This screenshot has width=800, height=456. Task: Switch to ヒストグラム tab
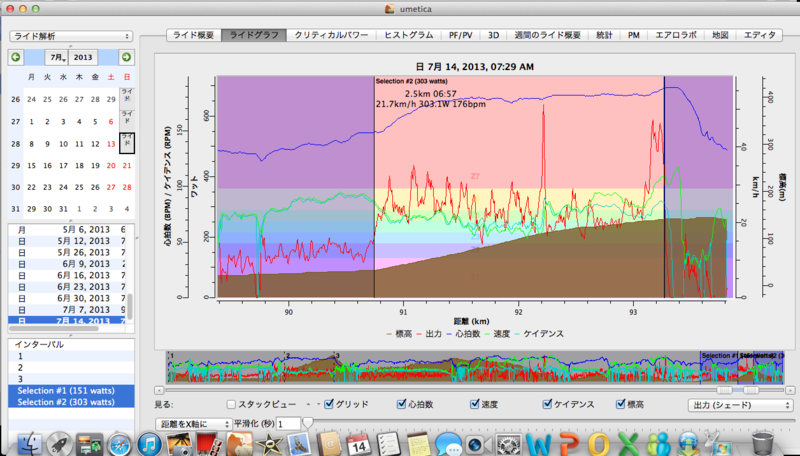[408, 35]
